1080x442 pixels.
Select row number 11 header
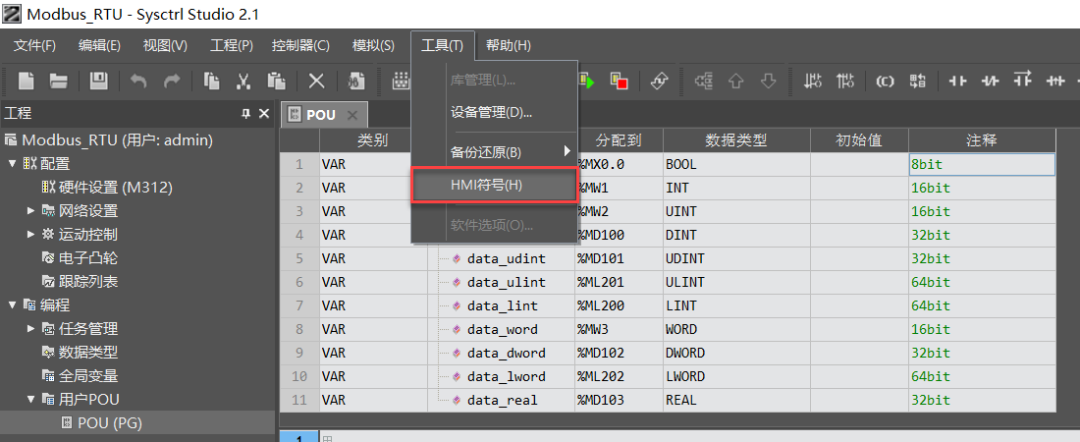pyautogui.click(x=299, y=400)
